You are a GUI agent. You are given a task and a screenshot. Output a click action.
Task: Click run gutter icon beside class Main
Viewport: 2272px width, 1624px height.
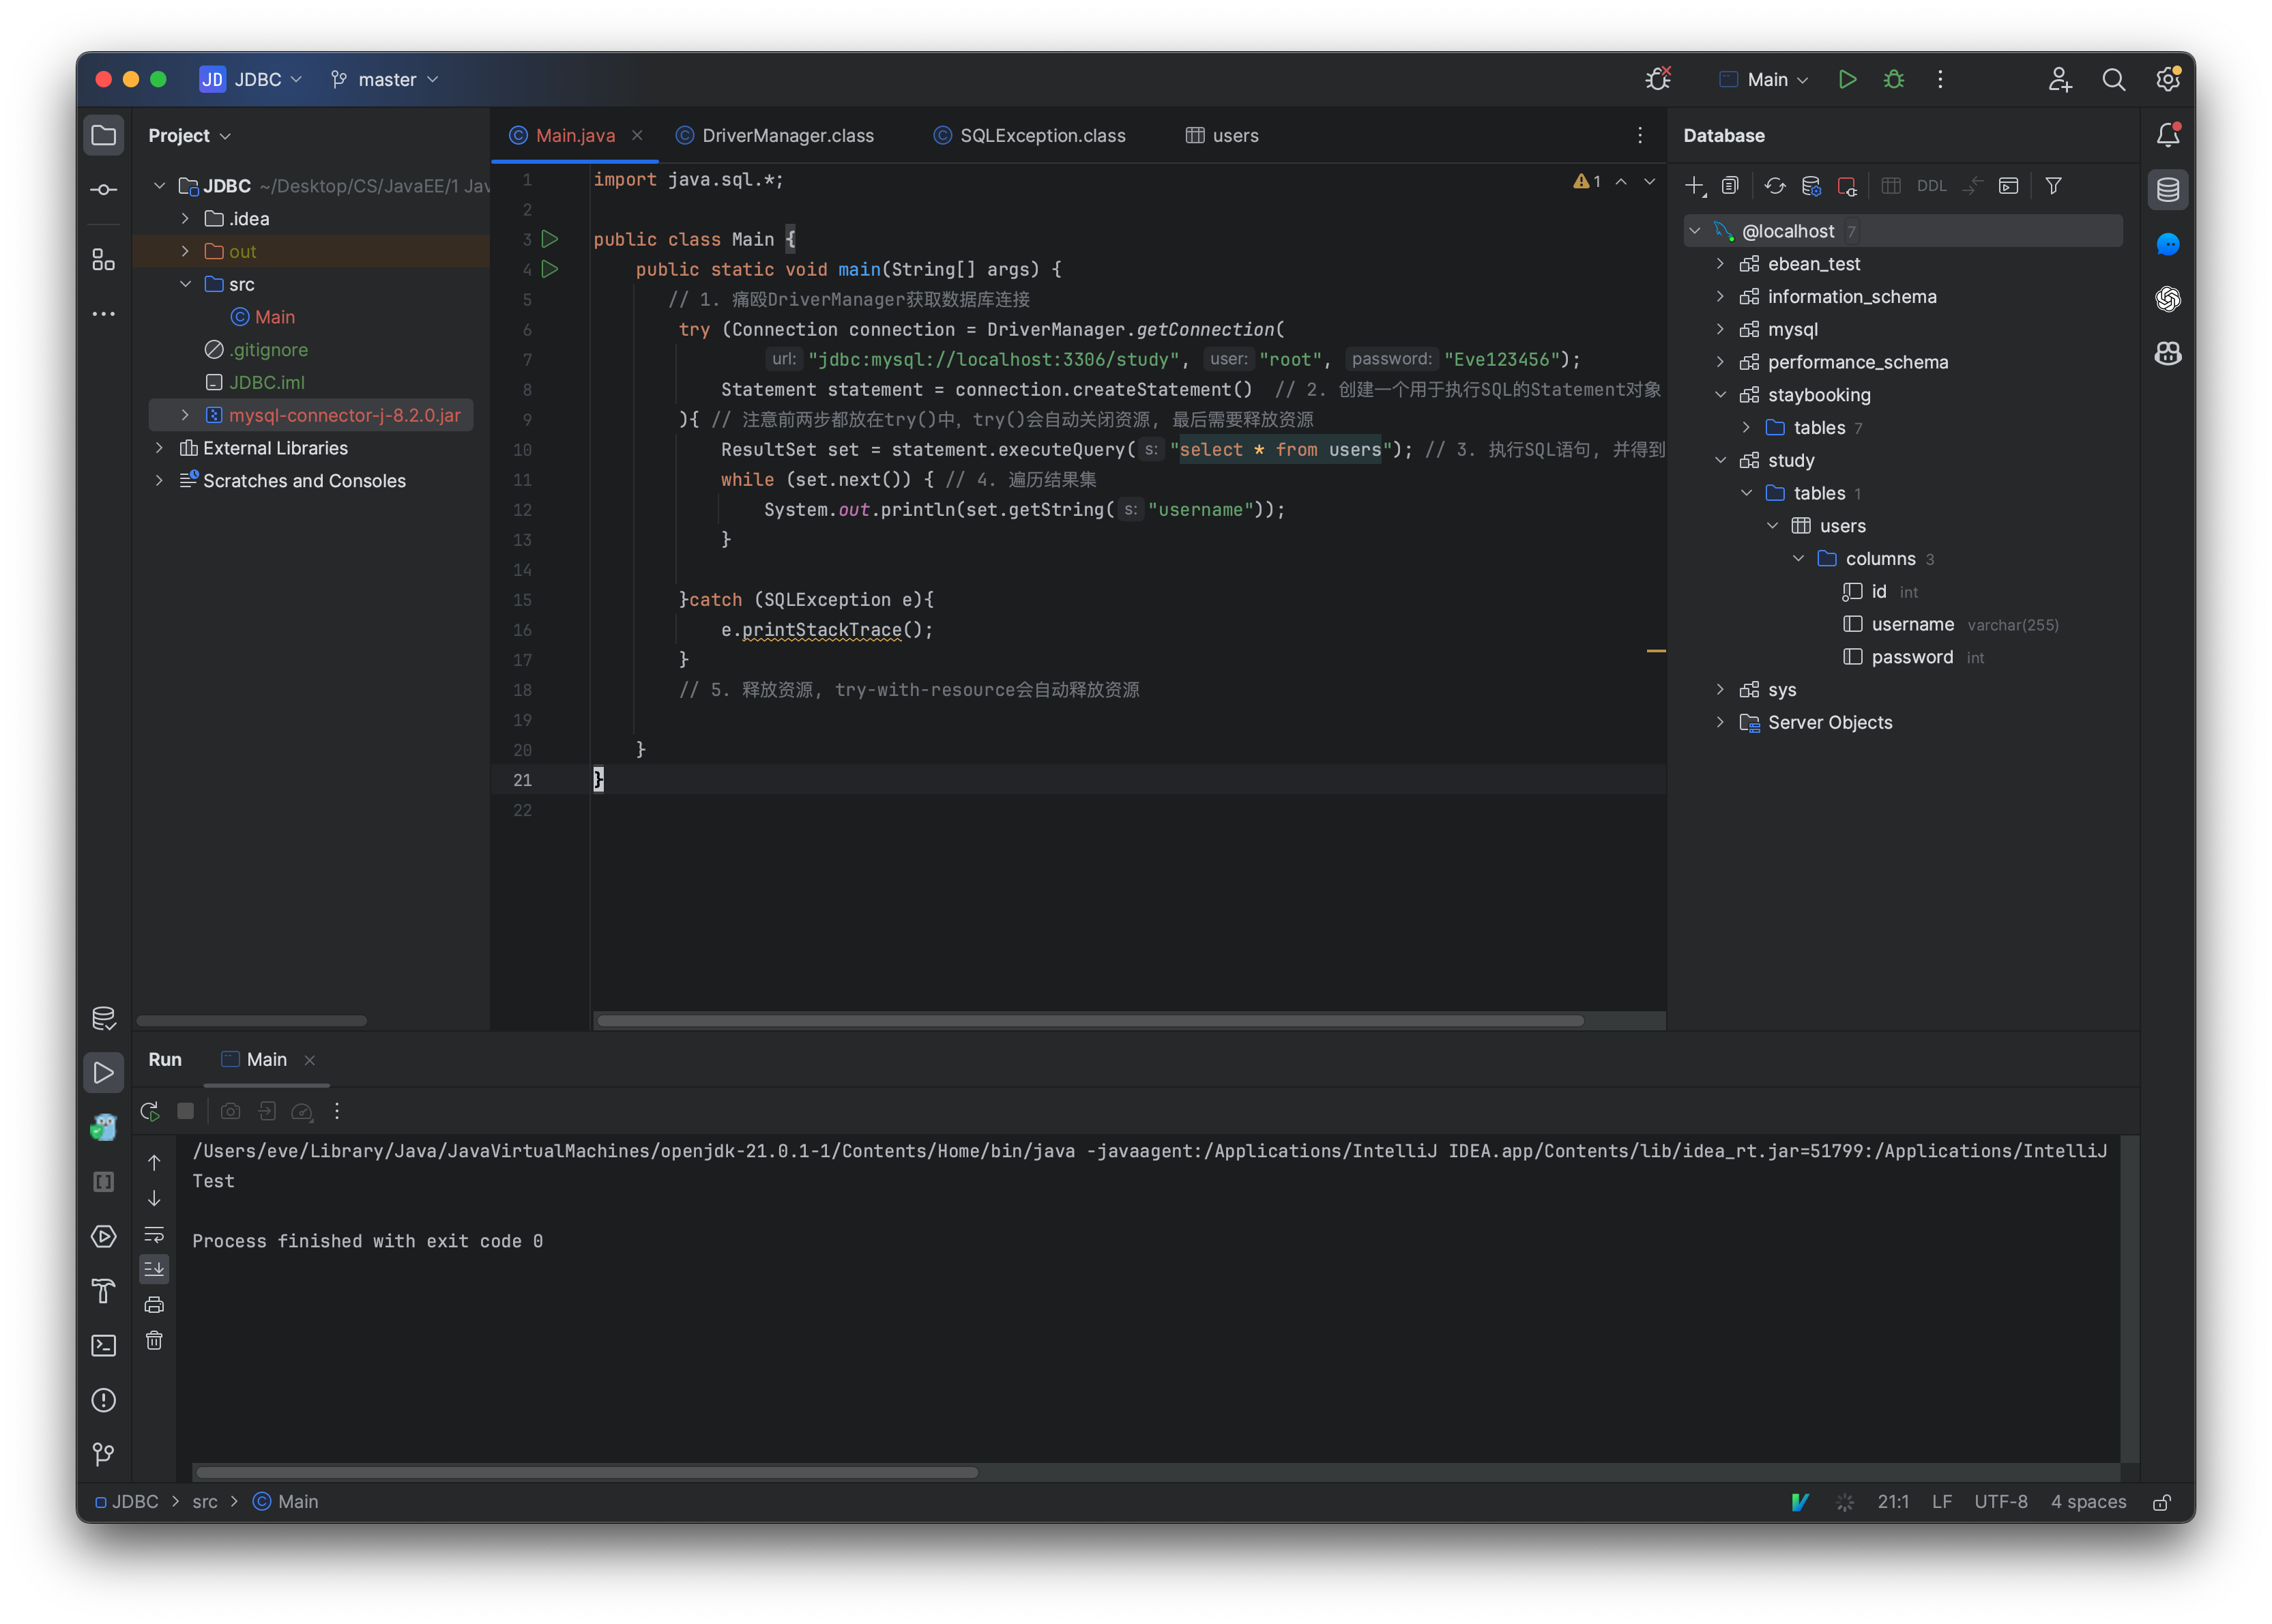point(549,239)
